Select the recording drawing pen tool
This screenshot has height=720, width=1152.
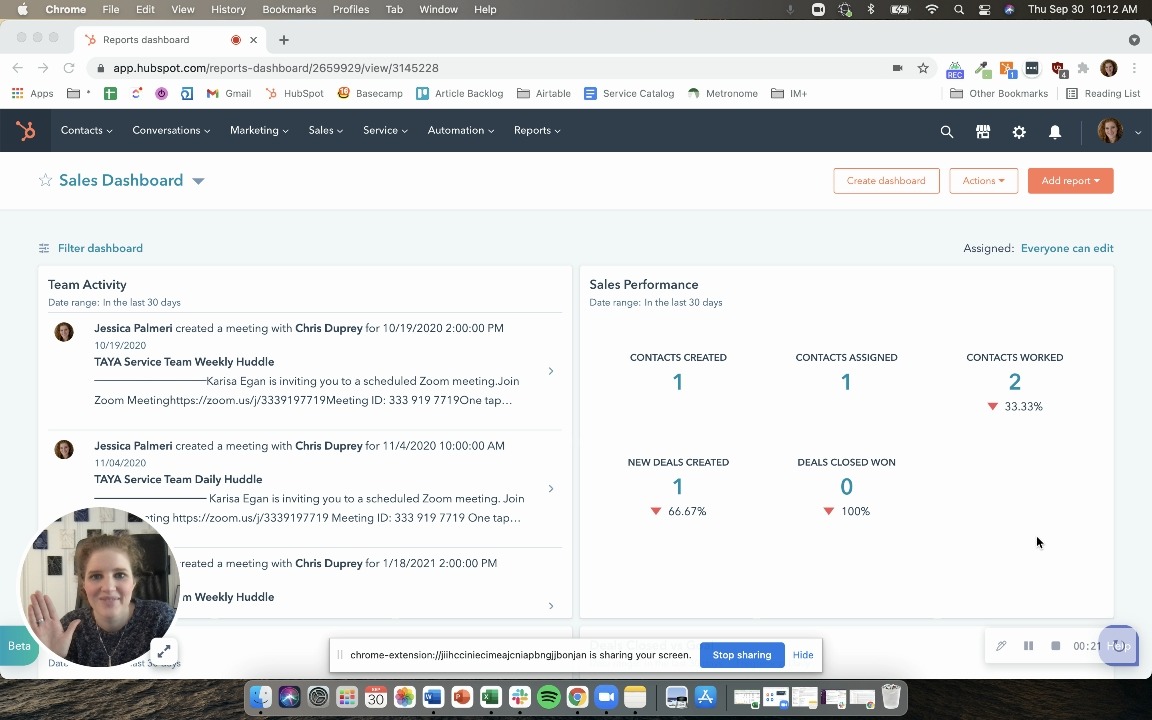[x=1001, y=646]
